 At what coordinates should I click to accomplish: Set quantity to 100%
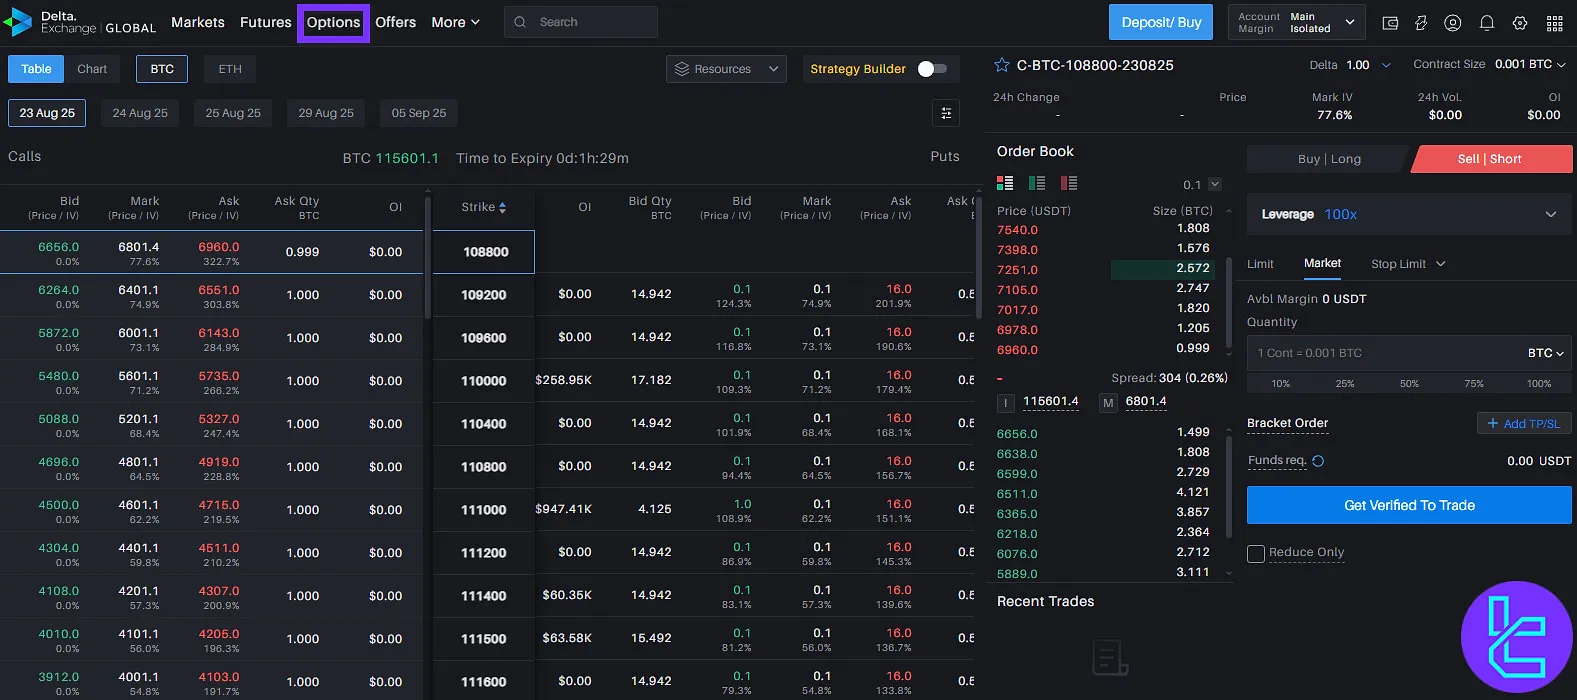(x=1539, y=383)
